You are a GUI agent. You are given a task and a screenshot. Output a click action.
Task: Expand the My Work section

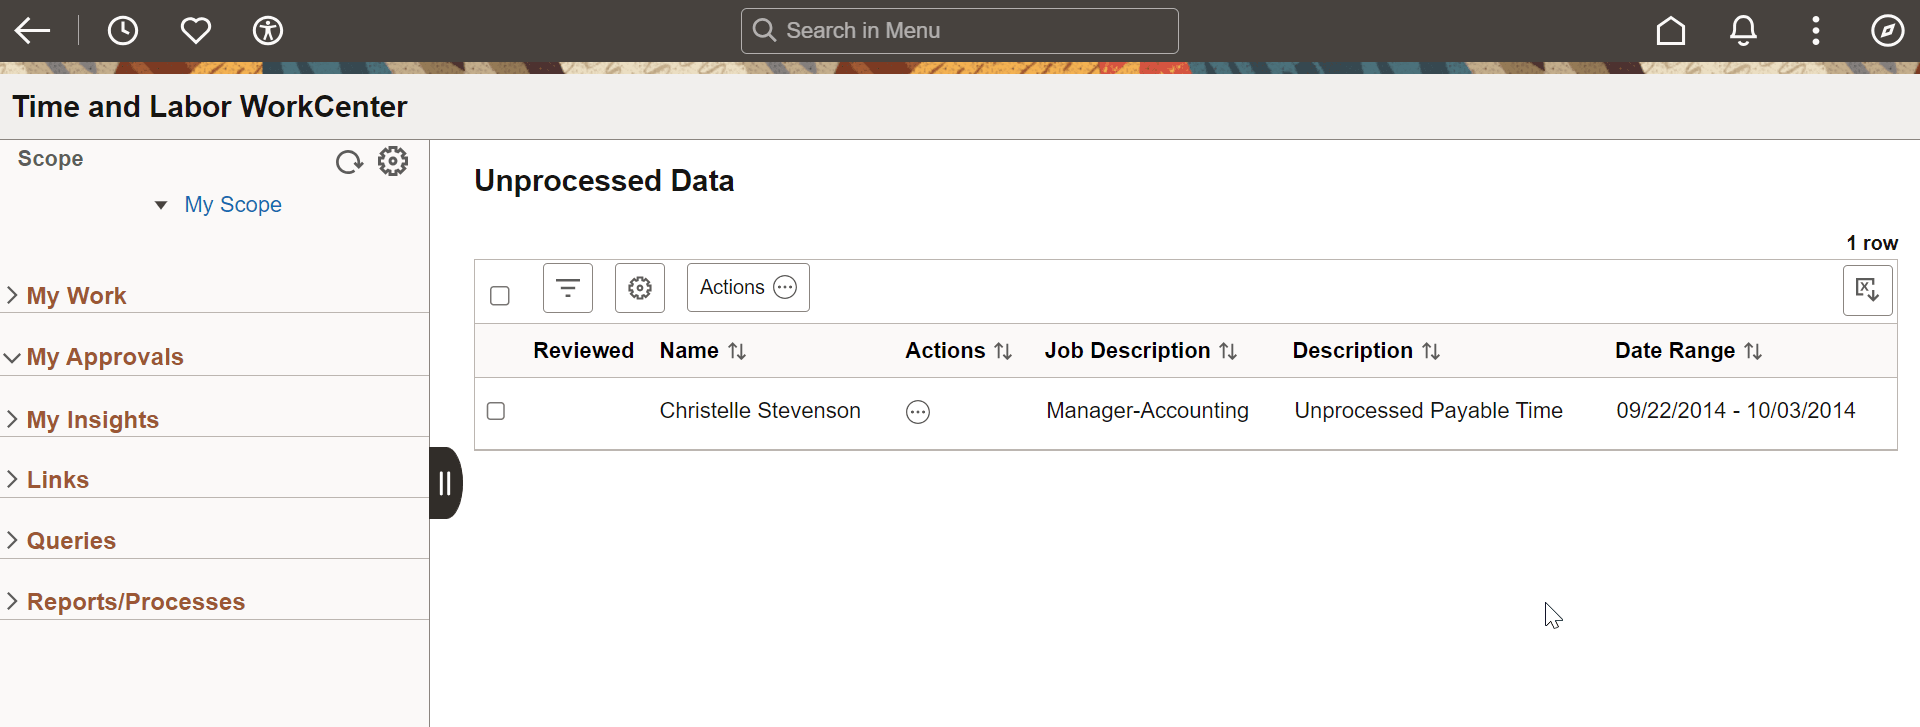point(76,296)
